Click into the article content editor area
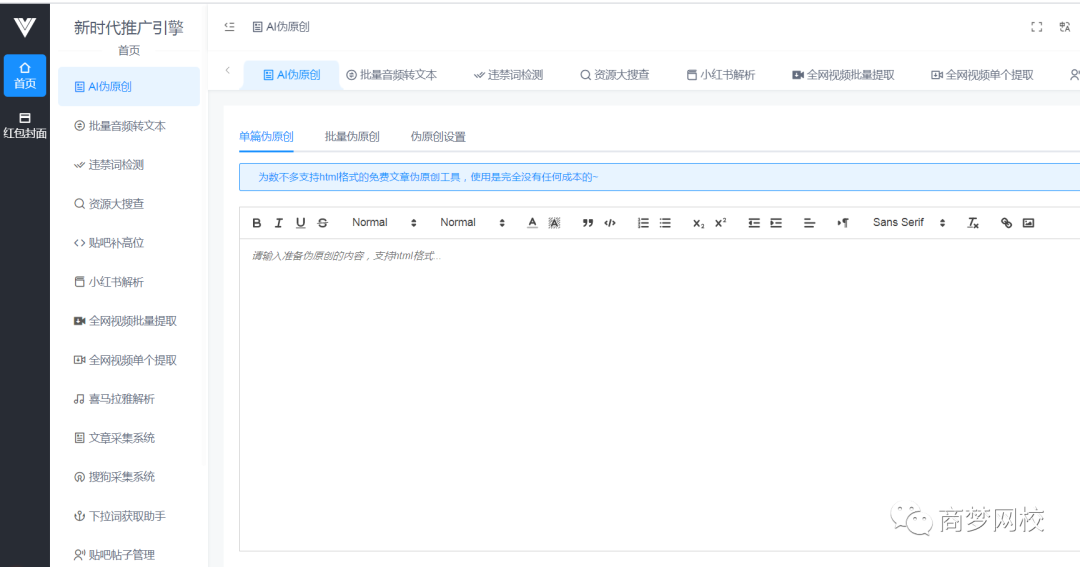 [x=659, y=395]
